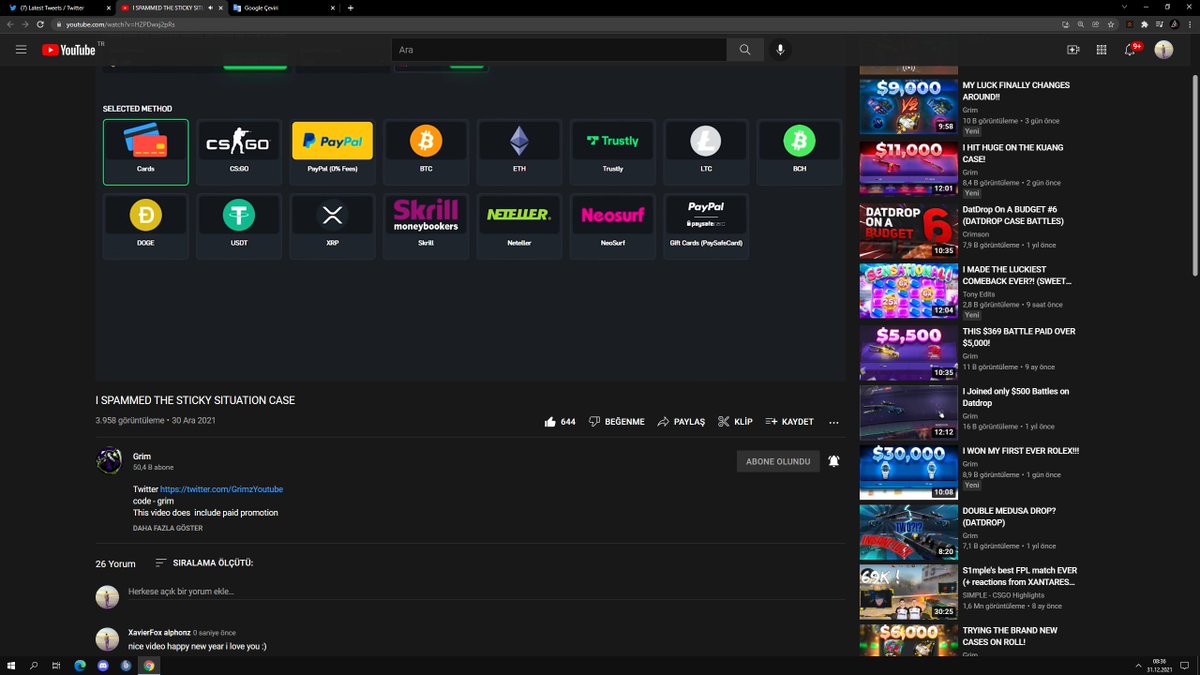Open the SIRALAMA ÖLÇÜTÜ sort dropdown
This screenshot has width=1200, height=675.
click(205, 563)
